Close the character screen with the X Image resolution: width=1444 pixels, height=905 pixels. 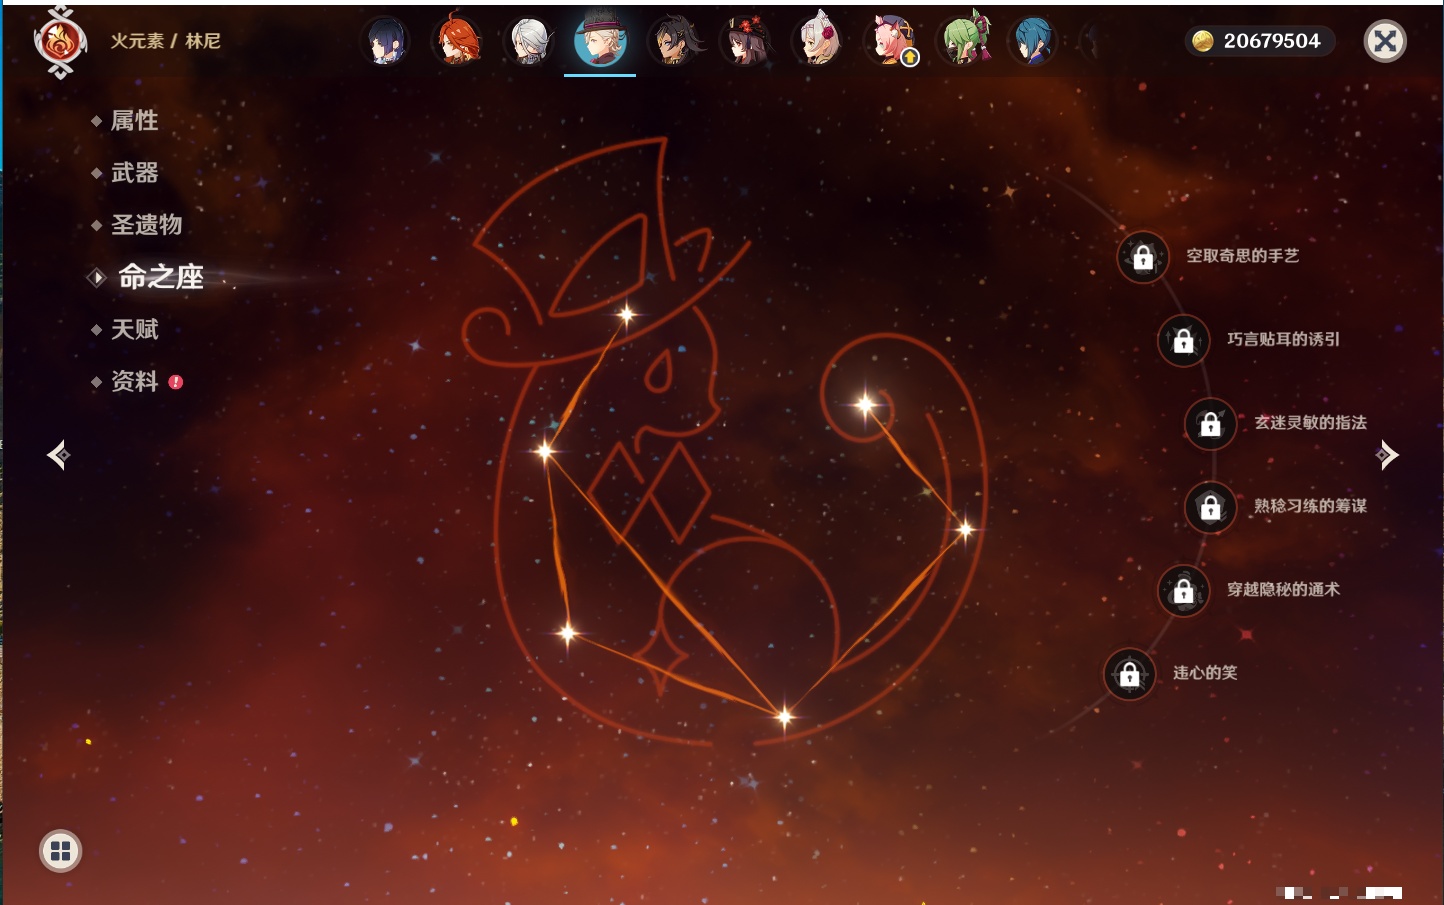(1385, 41)
